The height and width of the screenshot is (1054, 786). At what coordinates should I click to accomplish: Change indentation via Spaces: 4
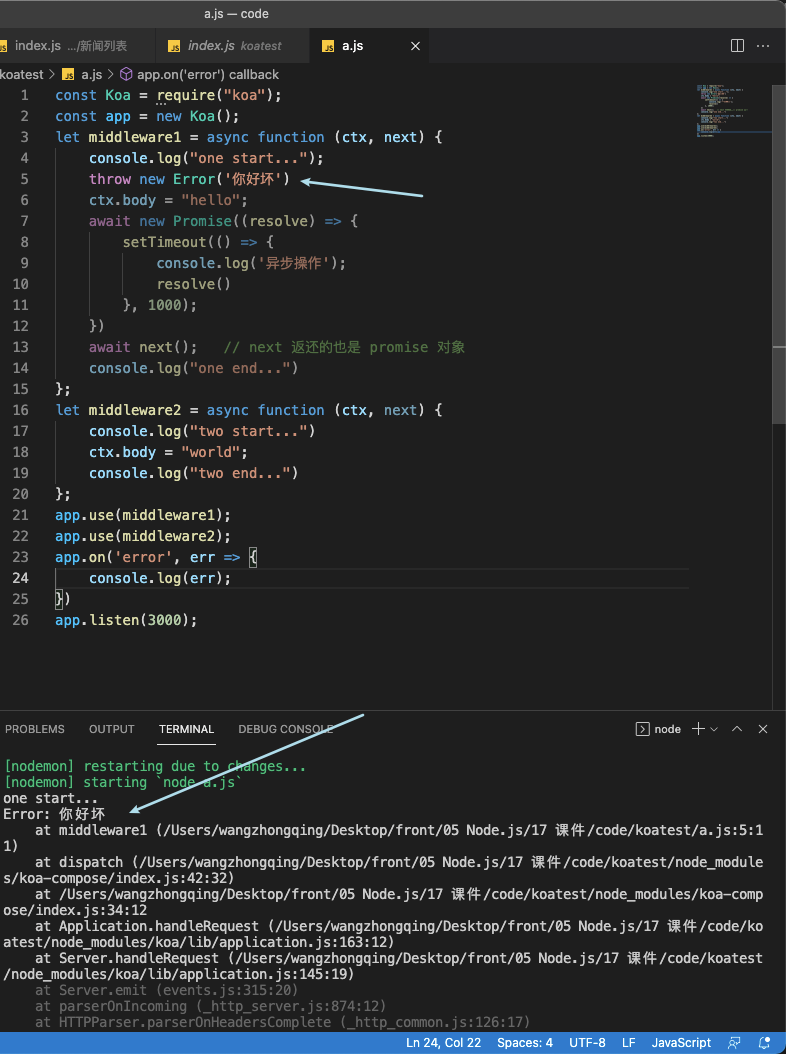click(x=525, y=1043)
